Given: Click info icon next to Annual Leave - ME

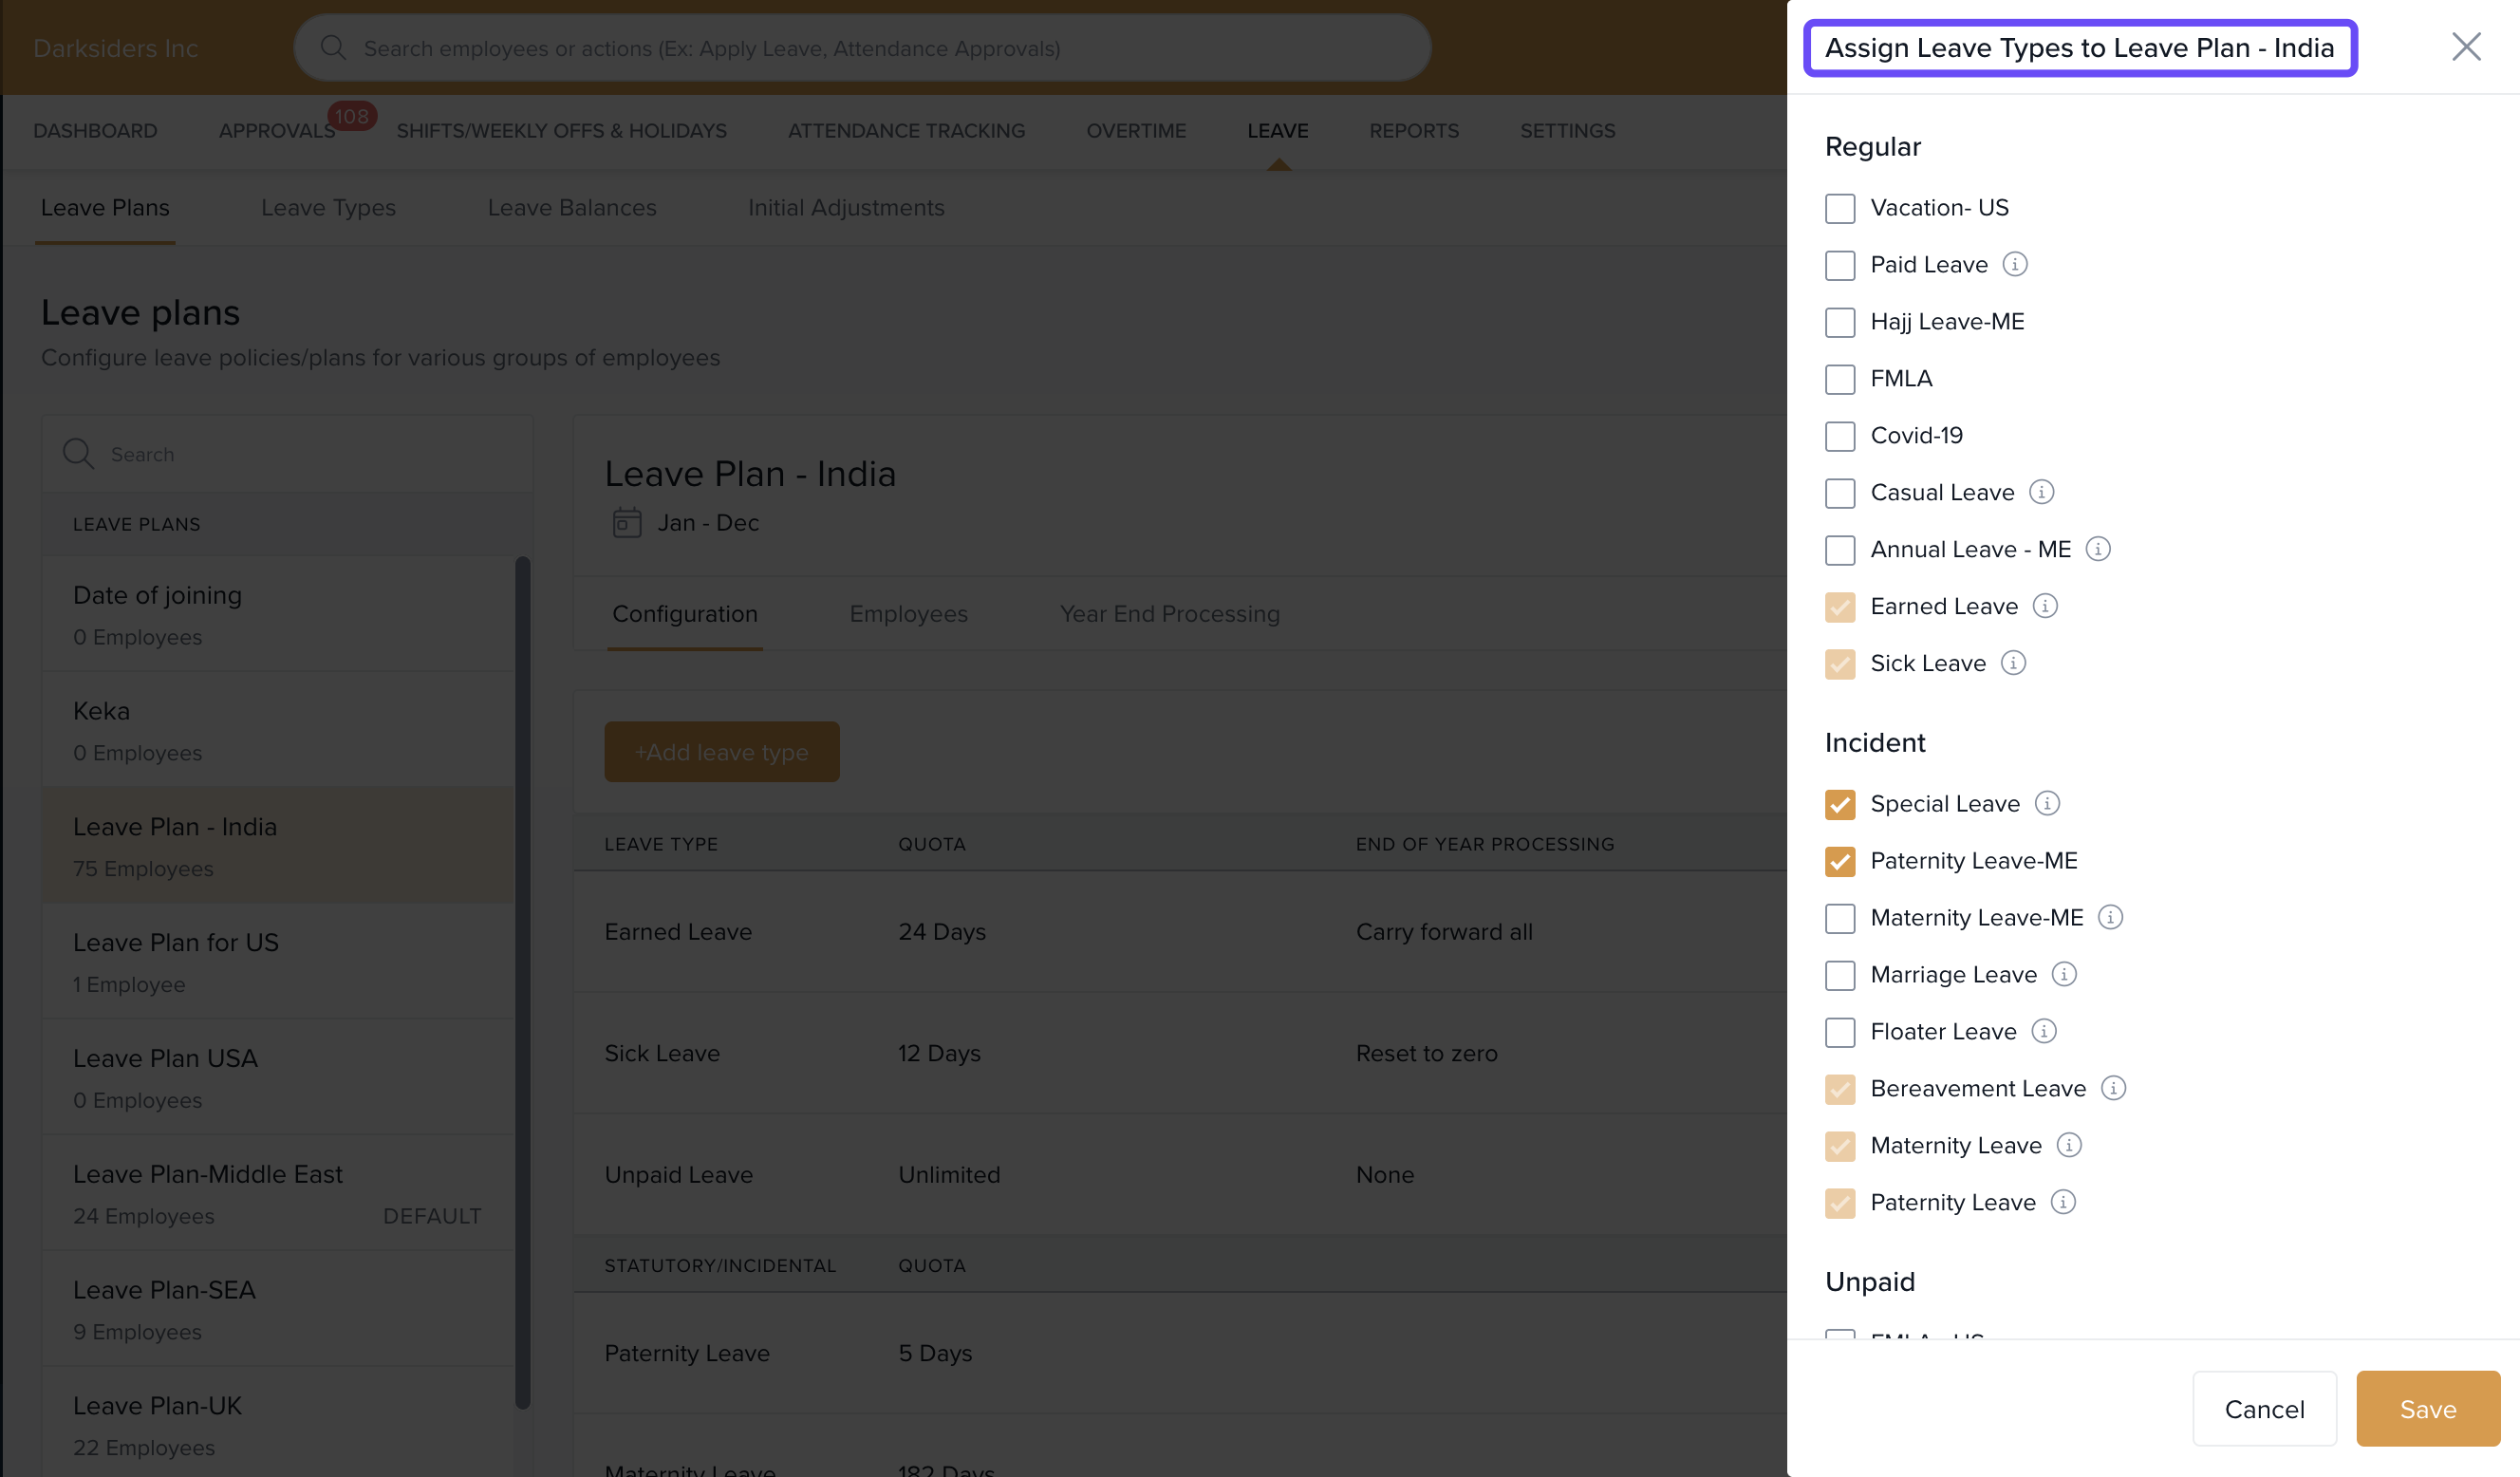Looking at the screenshot, I should (x=2097, y=549).
